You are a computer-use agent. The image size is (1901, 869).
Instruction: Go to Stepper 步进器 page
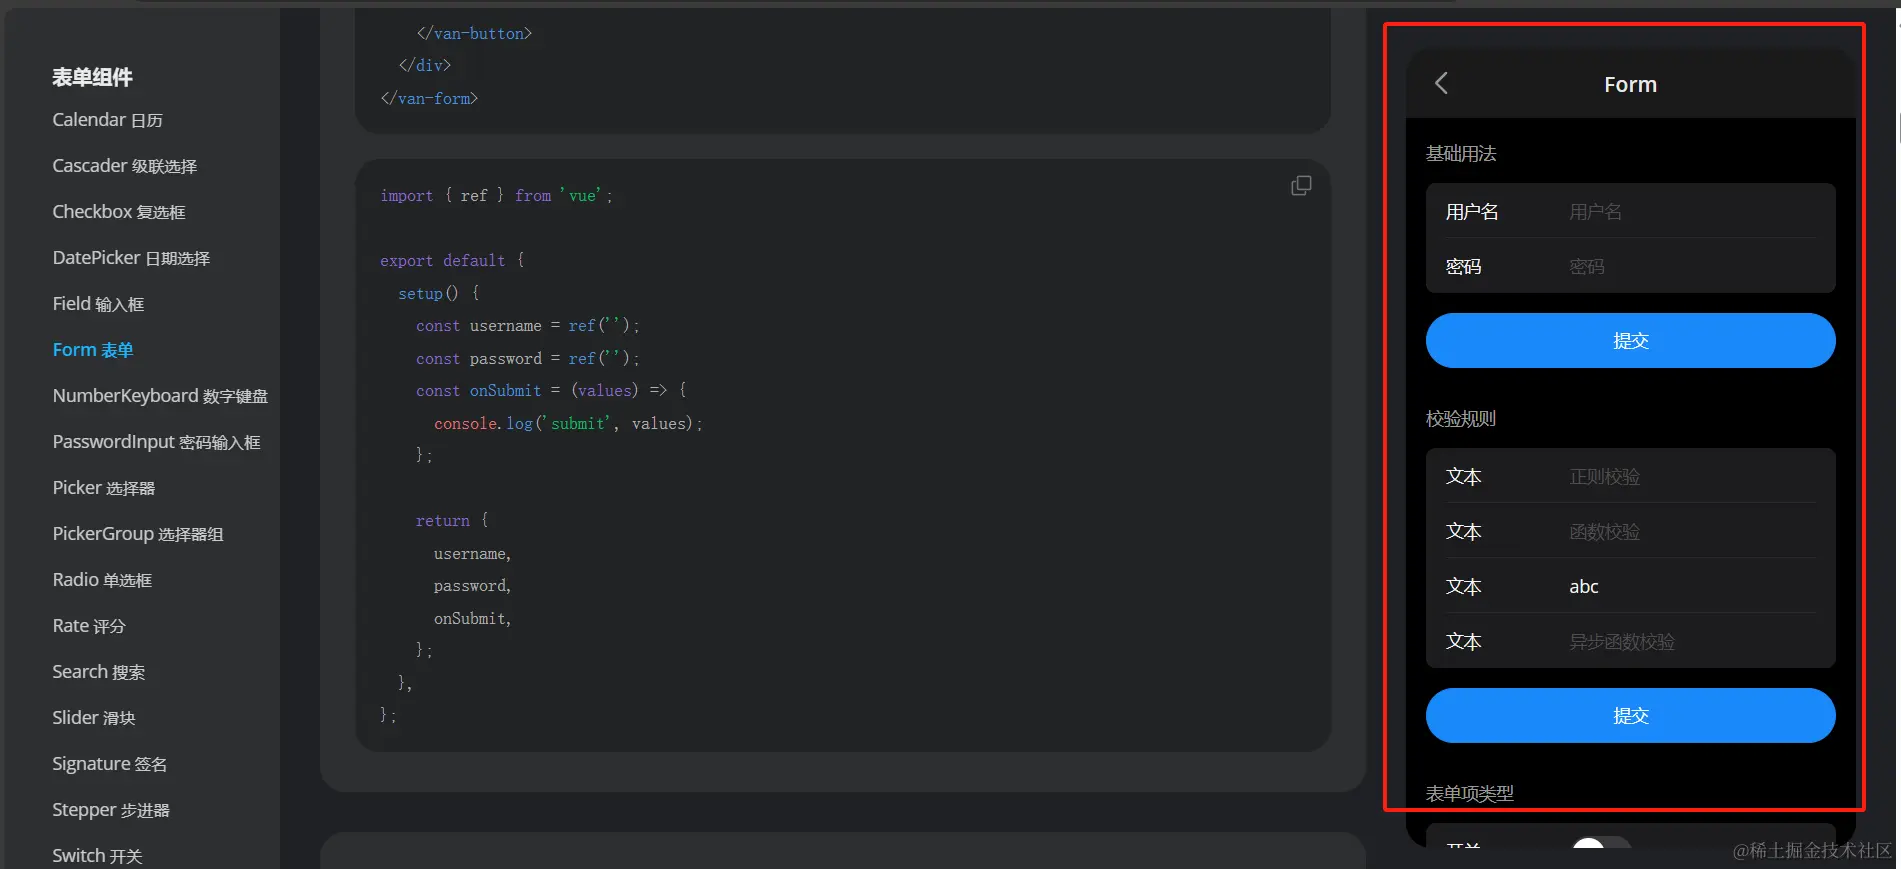(111, 810)
